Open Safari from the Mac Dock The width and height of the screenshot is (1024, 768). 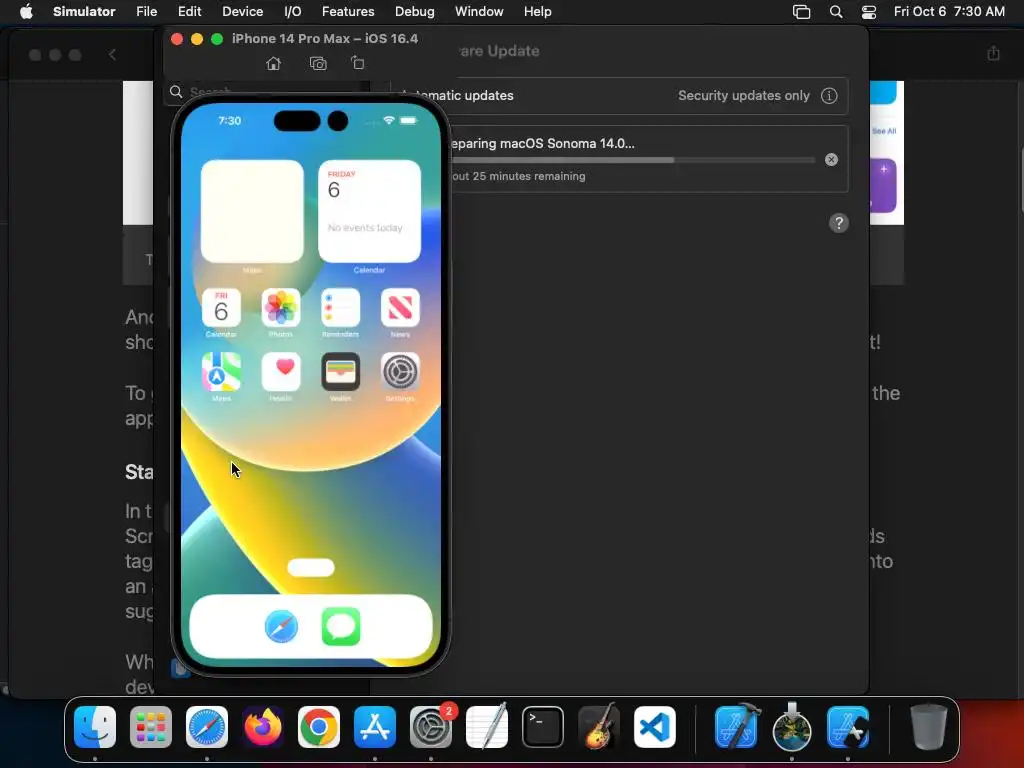(207, 727)
